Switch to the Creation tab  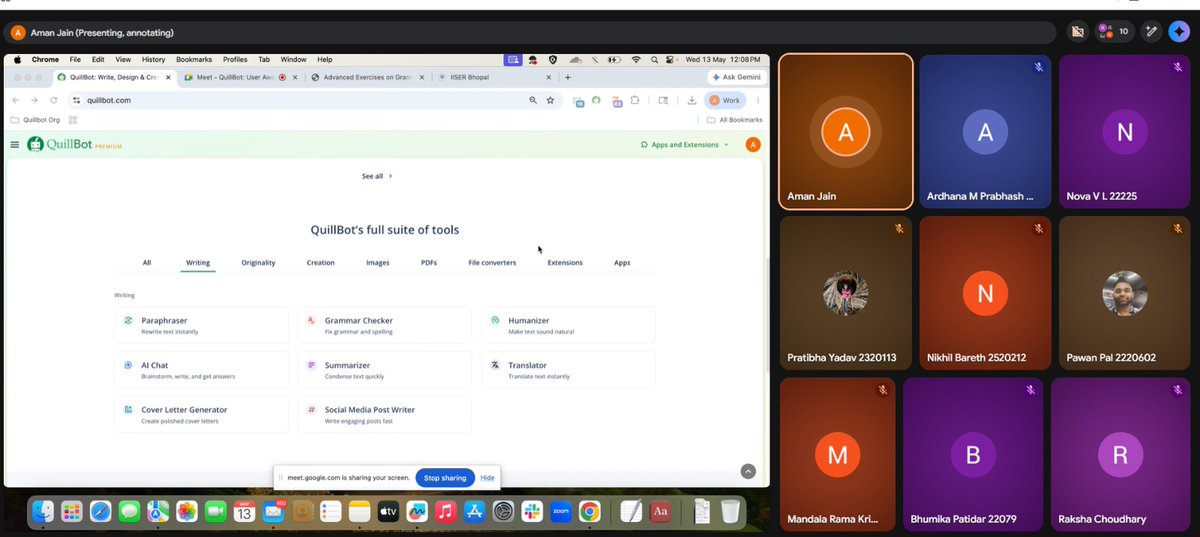point(321,263)
